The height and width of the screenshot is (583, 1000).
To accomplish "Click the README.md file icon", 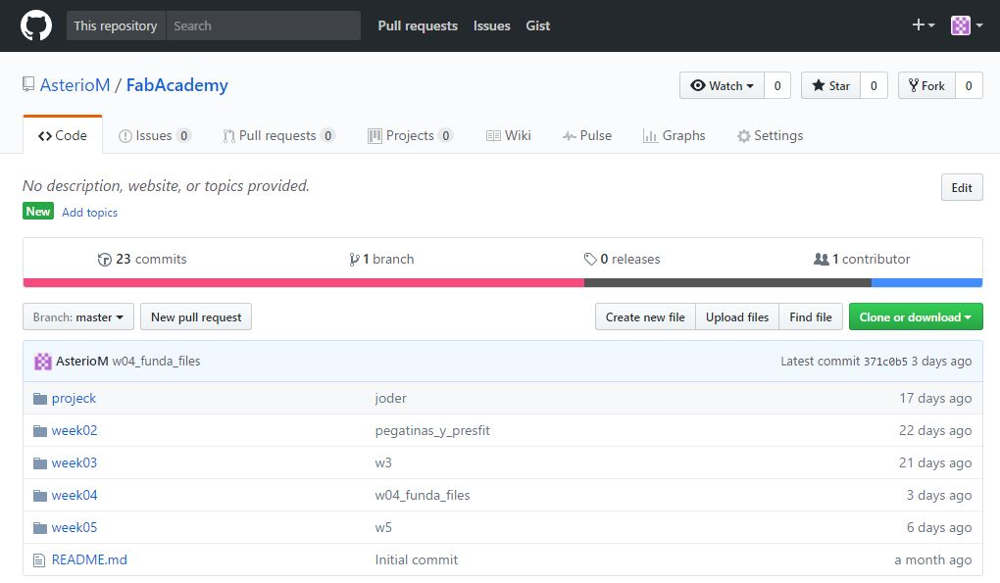I will pyautogui.click(x=39, y=560).
